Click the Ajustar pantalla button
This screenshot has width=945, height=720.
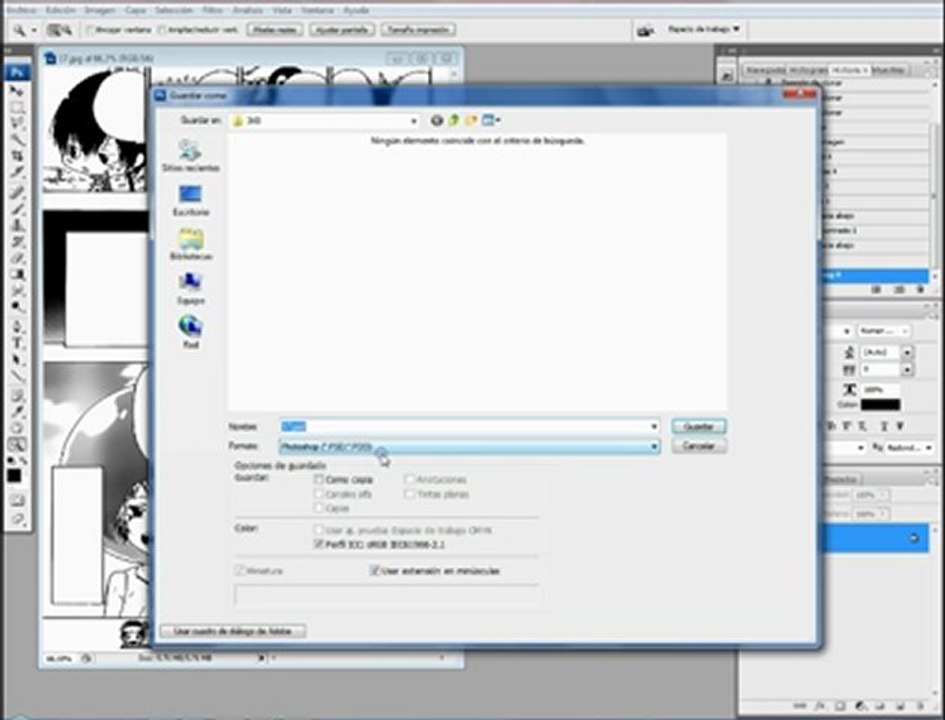click(342, 30)
